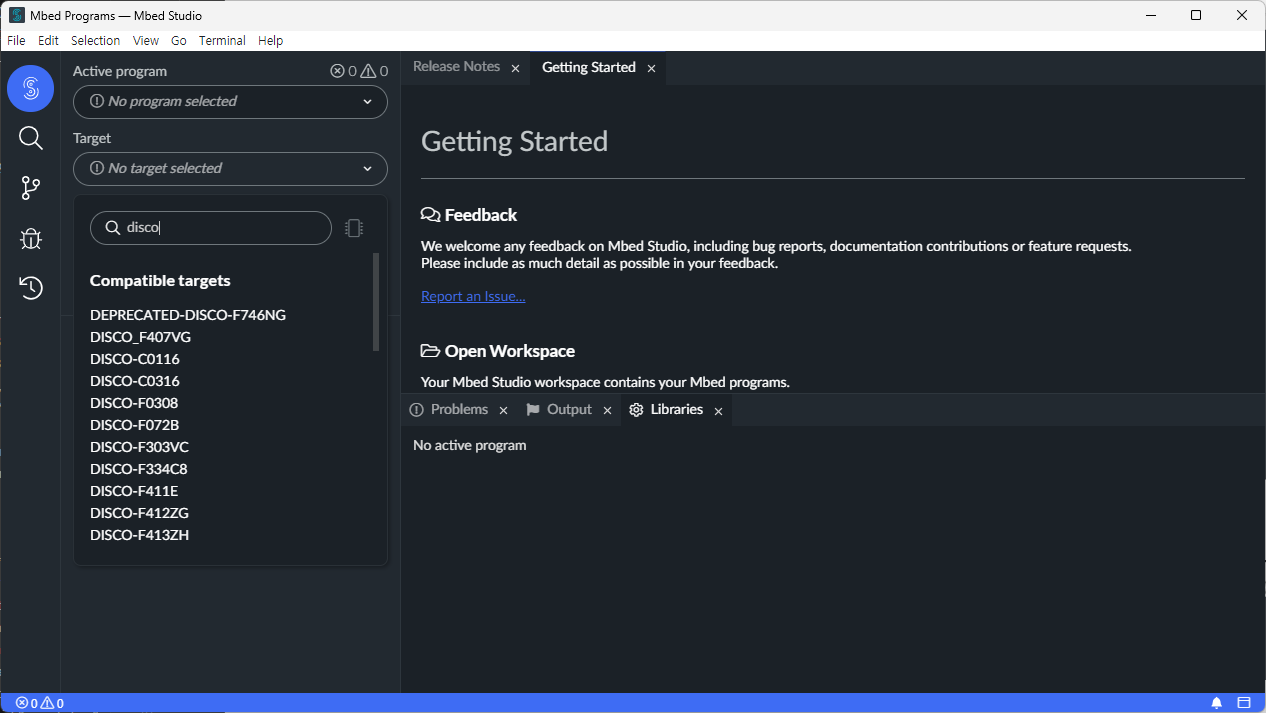This screenshot has width=1266, height=713.
Task: Click the target search field containing disco
Action: coord(211,228)
